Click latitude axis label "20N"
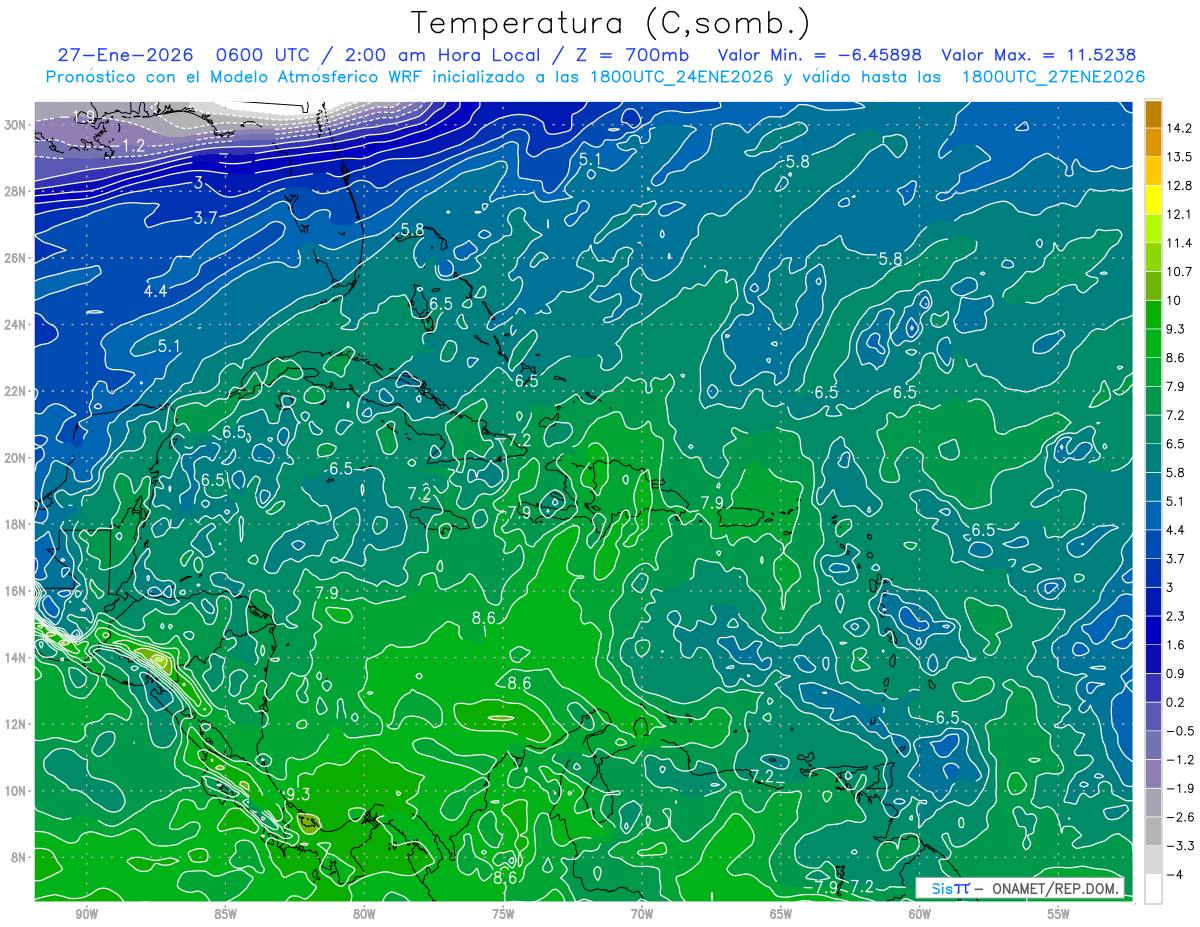 coord(15,458)
